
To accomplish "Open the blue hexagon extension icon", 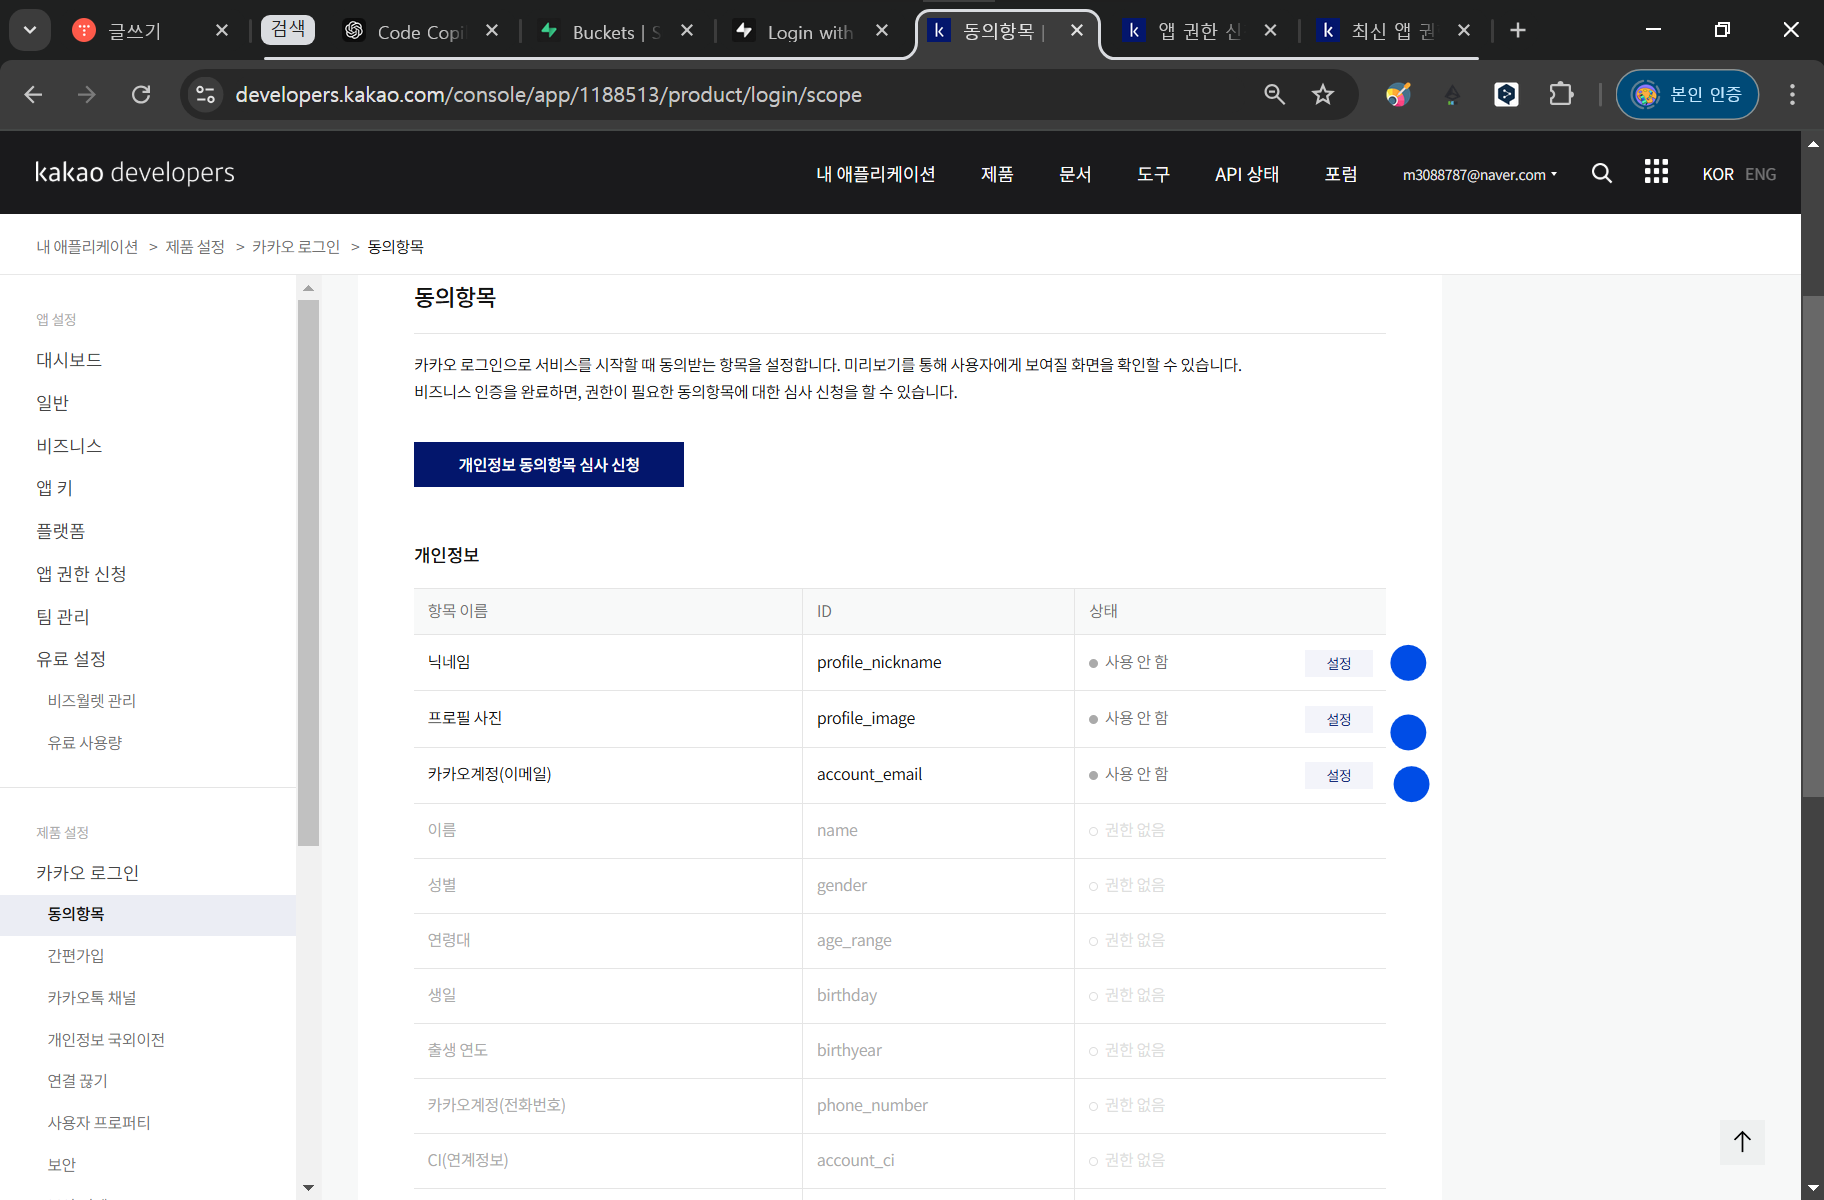I will tap(1506, 94).
